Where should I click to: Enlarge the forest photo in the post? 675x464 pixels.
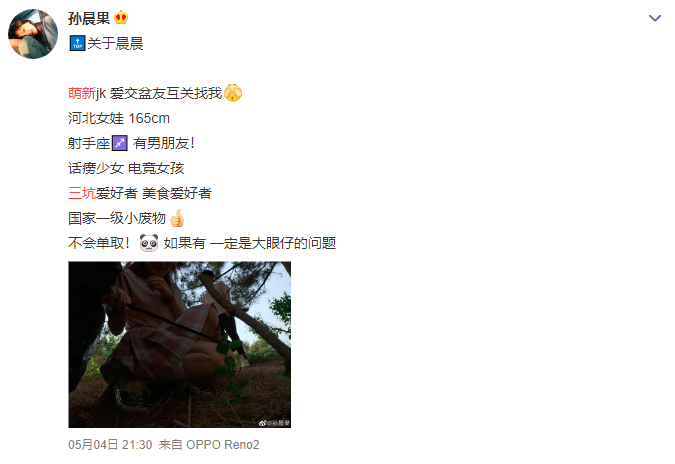(x=180, y=344)
